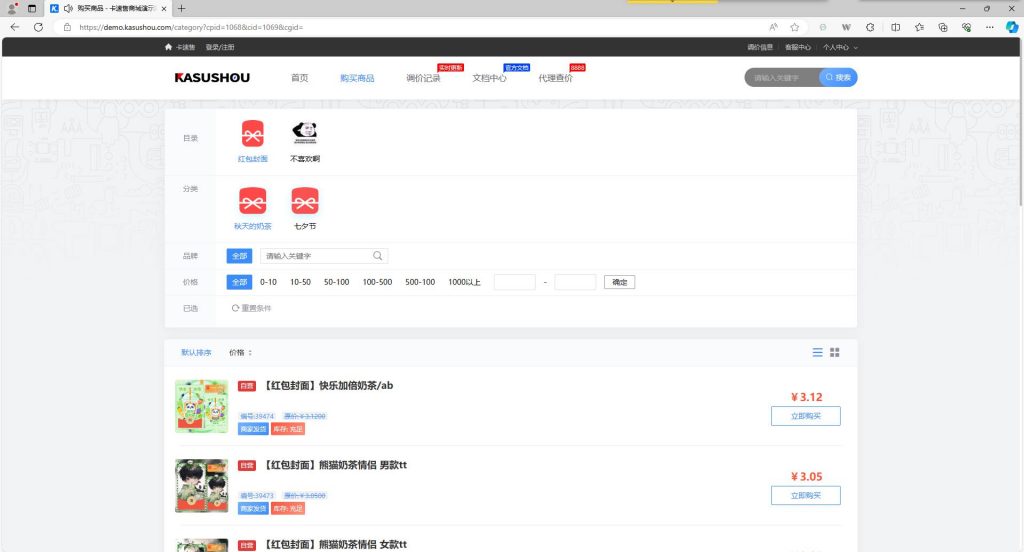Image resolution: width=1024 pixels, height=552 pixels.
Task: Open product title 熊猫奶茶情侣 女款tt
Action: pyautogui.click(x=336, y=544)
